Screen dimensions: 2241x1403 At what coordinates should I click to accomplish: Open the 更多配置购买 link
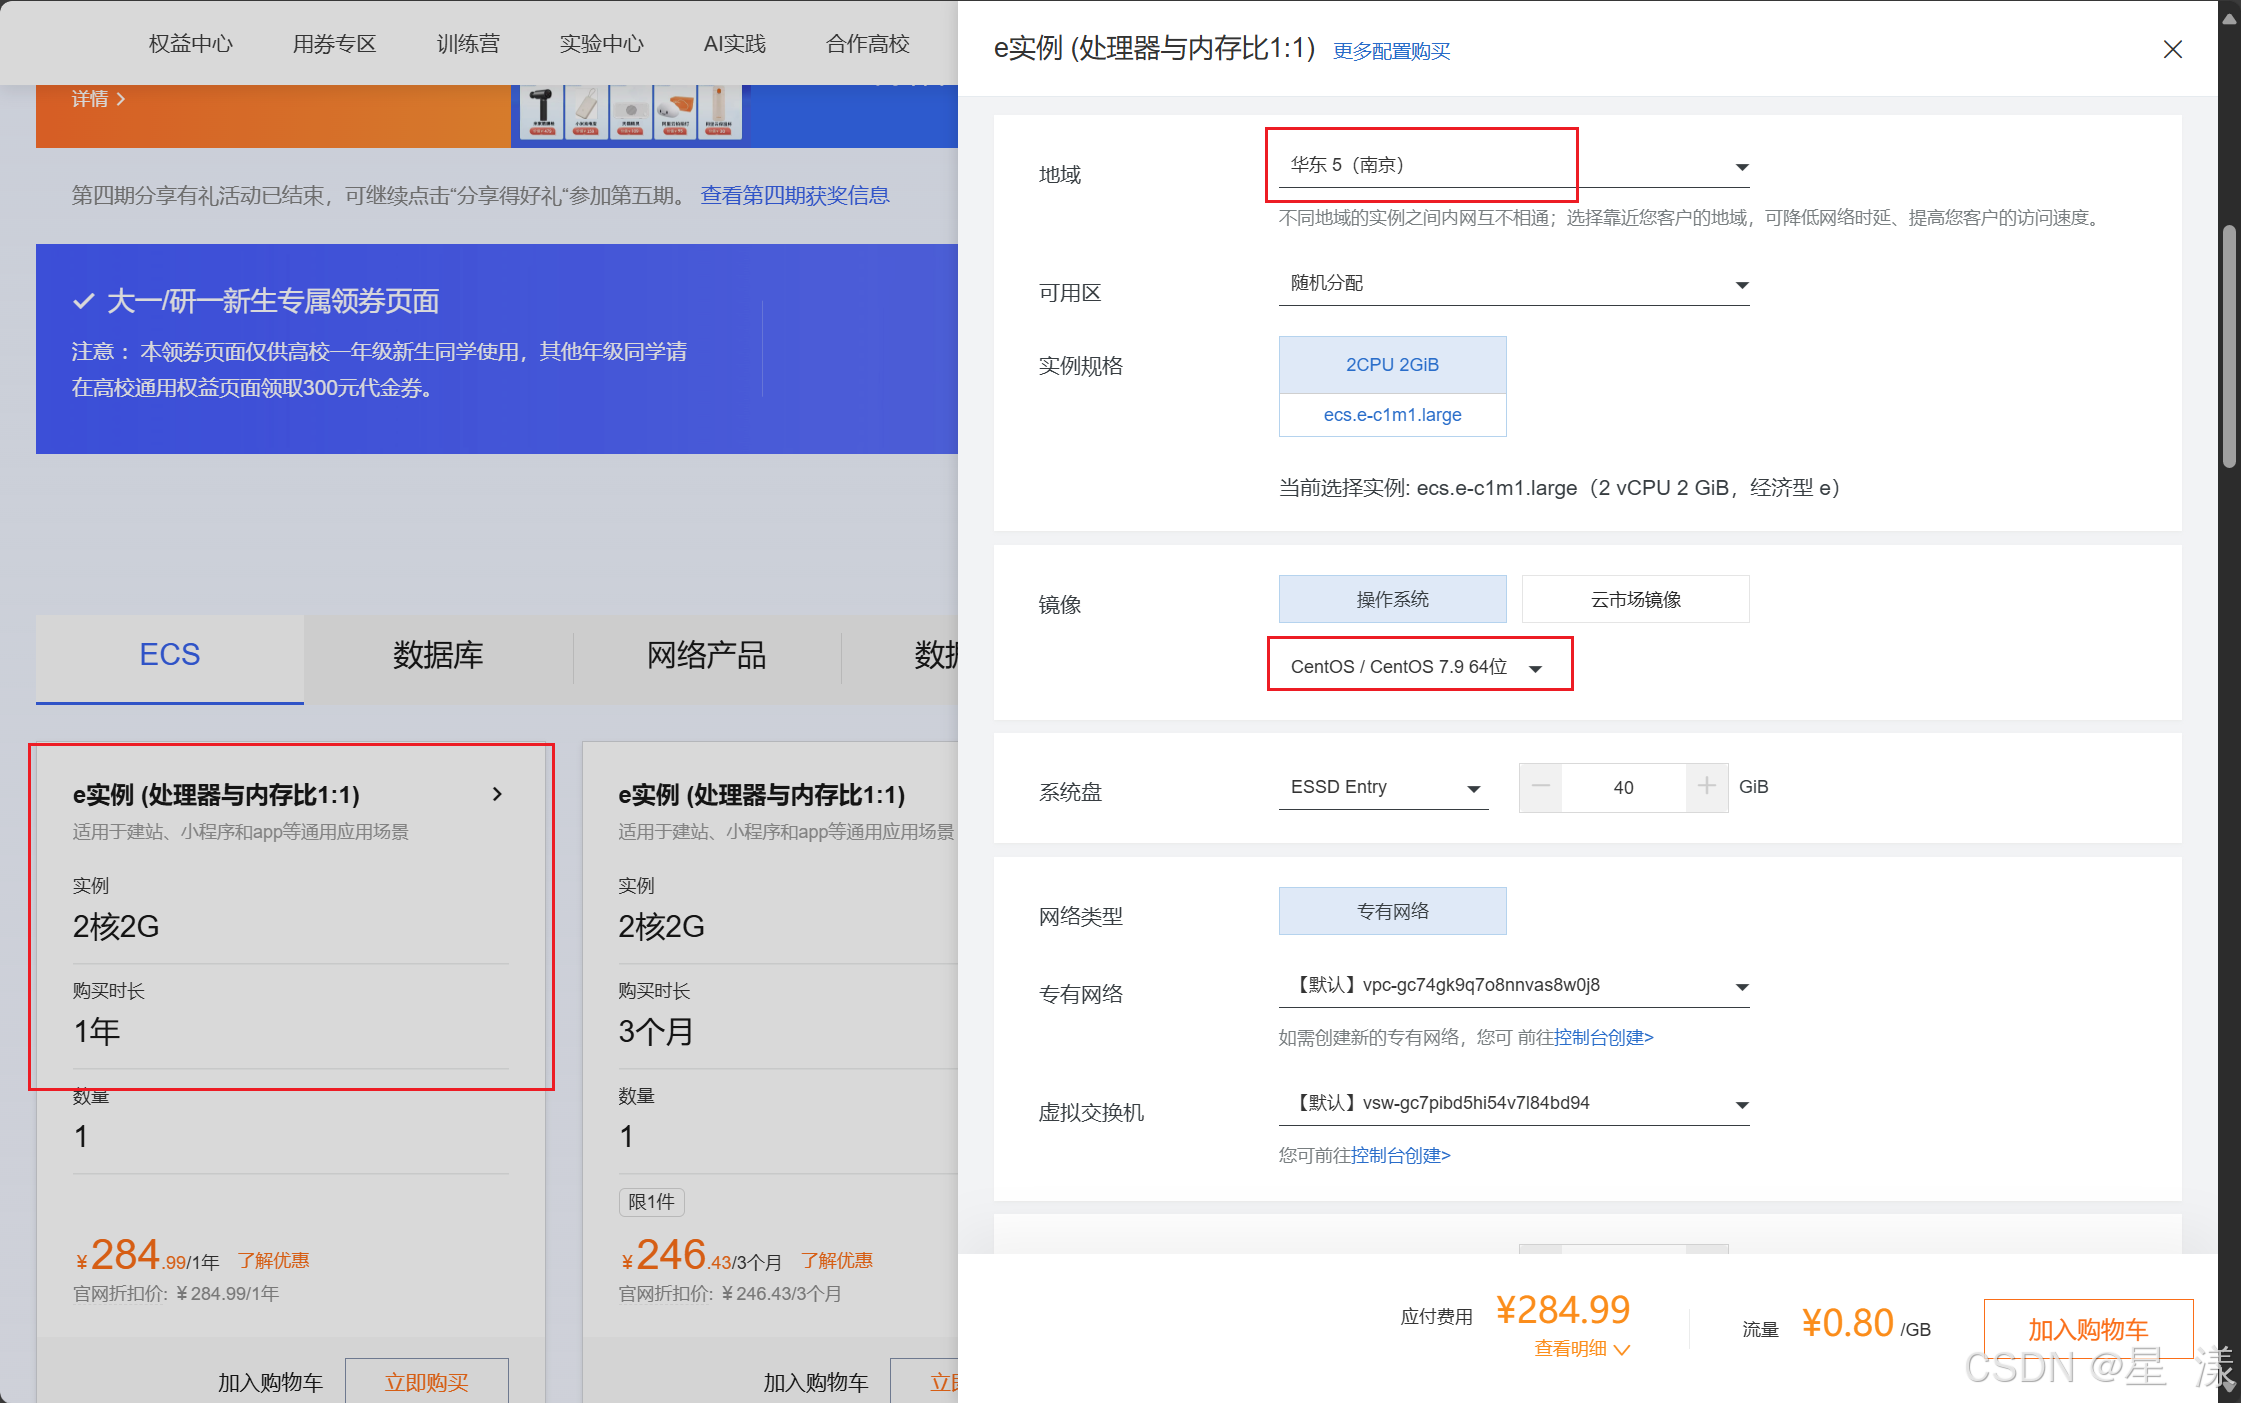pos(1391,51)
